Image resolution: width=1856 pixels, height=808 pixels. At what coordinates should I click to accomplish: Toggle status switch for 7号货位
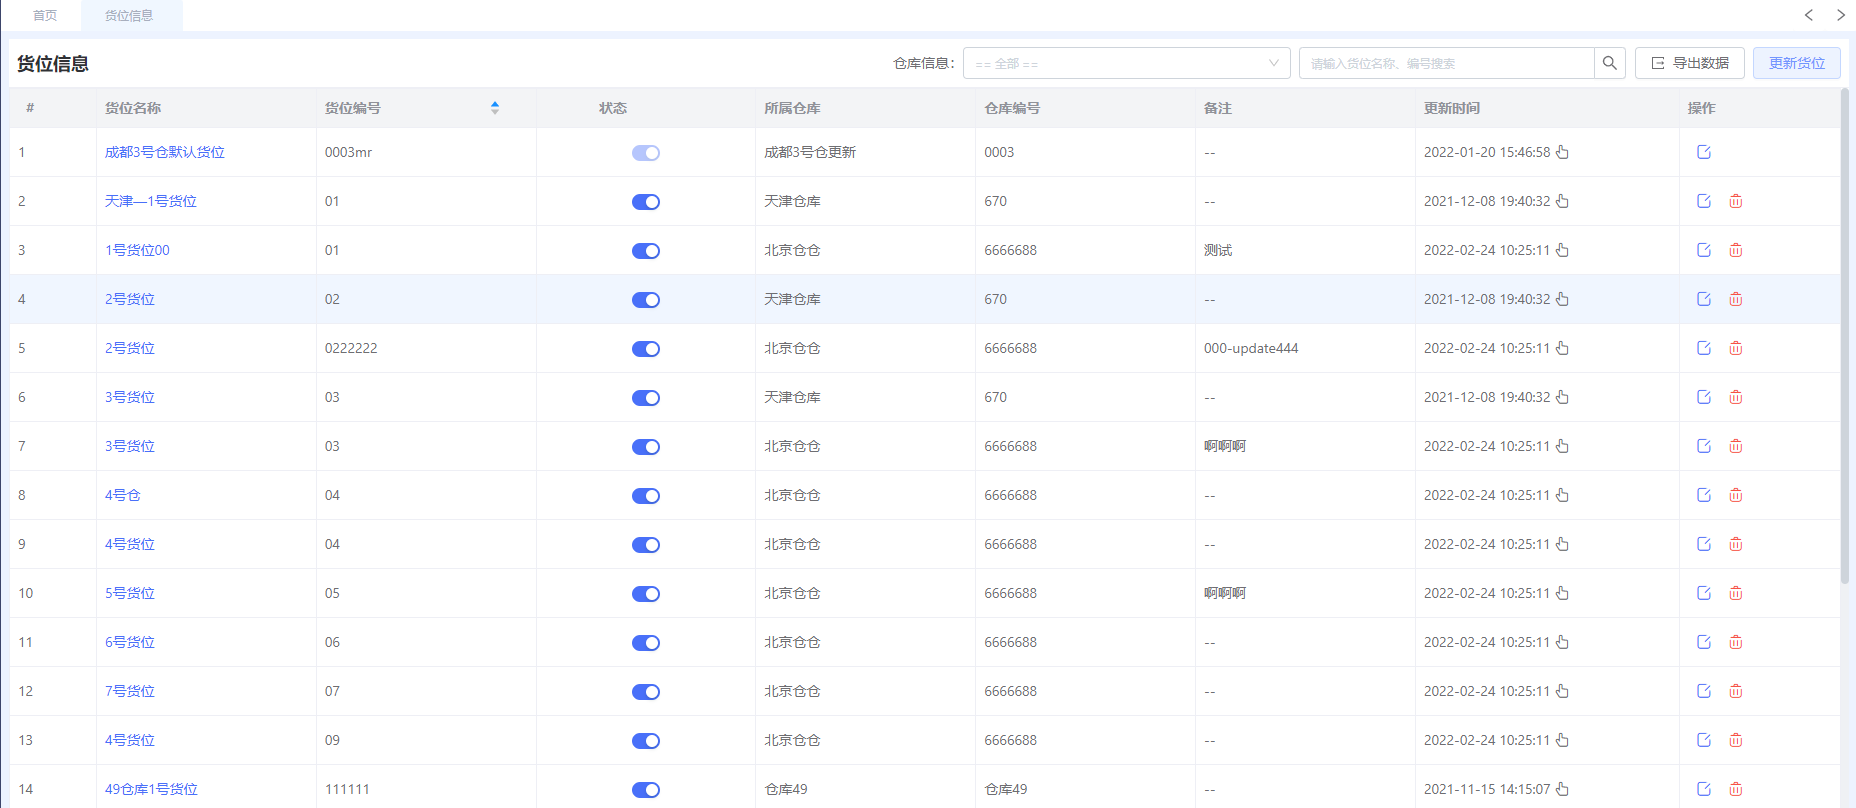(646, 692)
